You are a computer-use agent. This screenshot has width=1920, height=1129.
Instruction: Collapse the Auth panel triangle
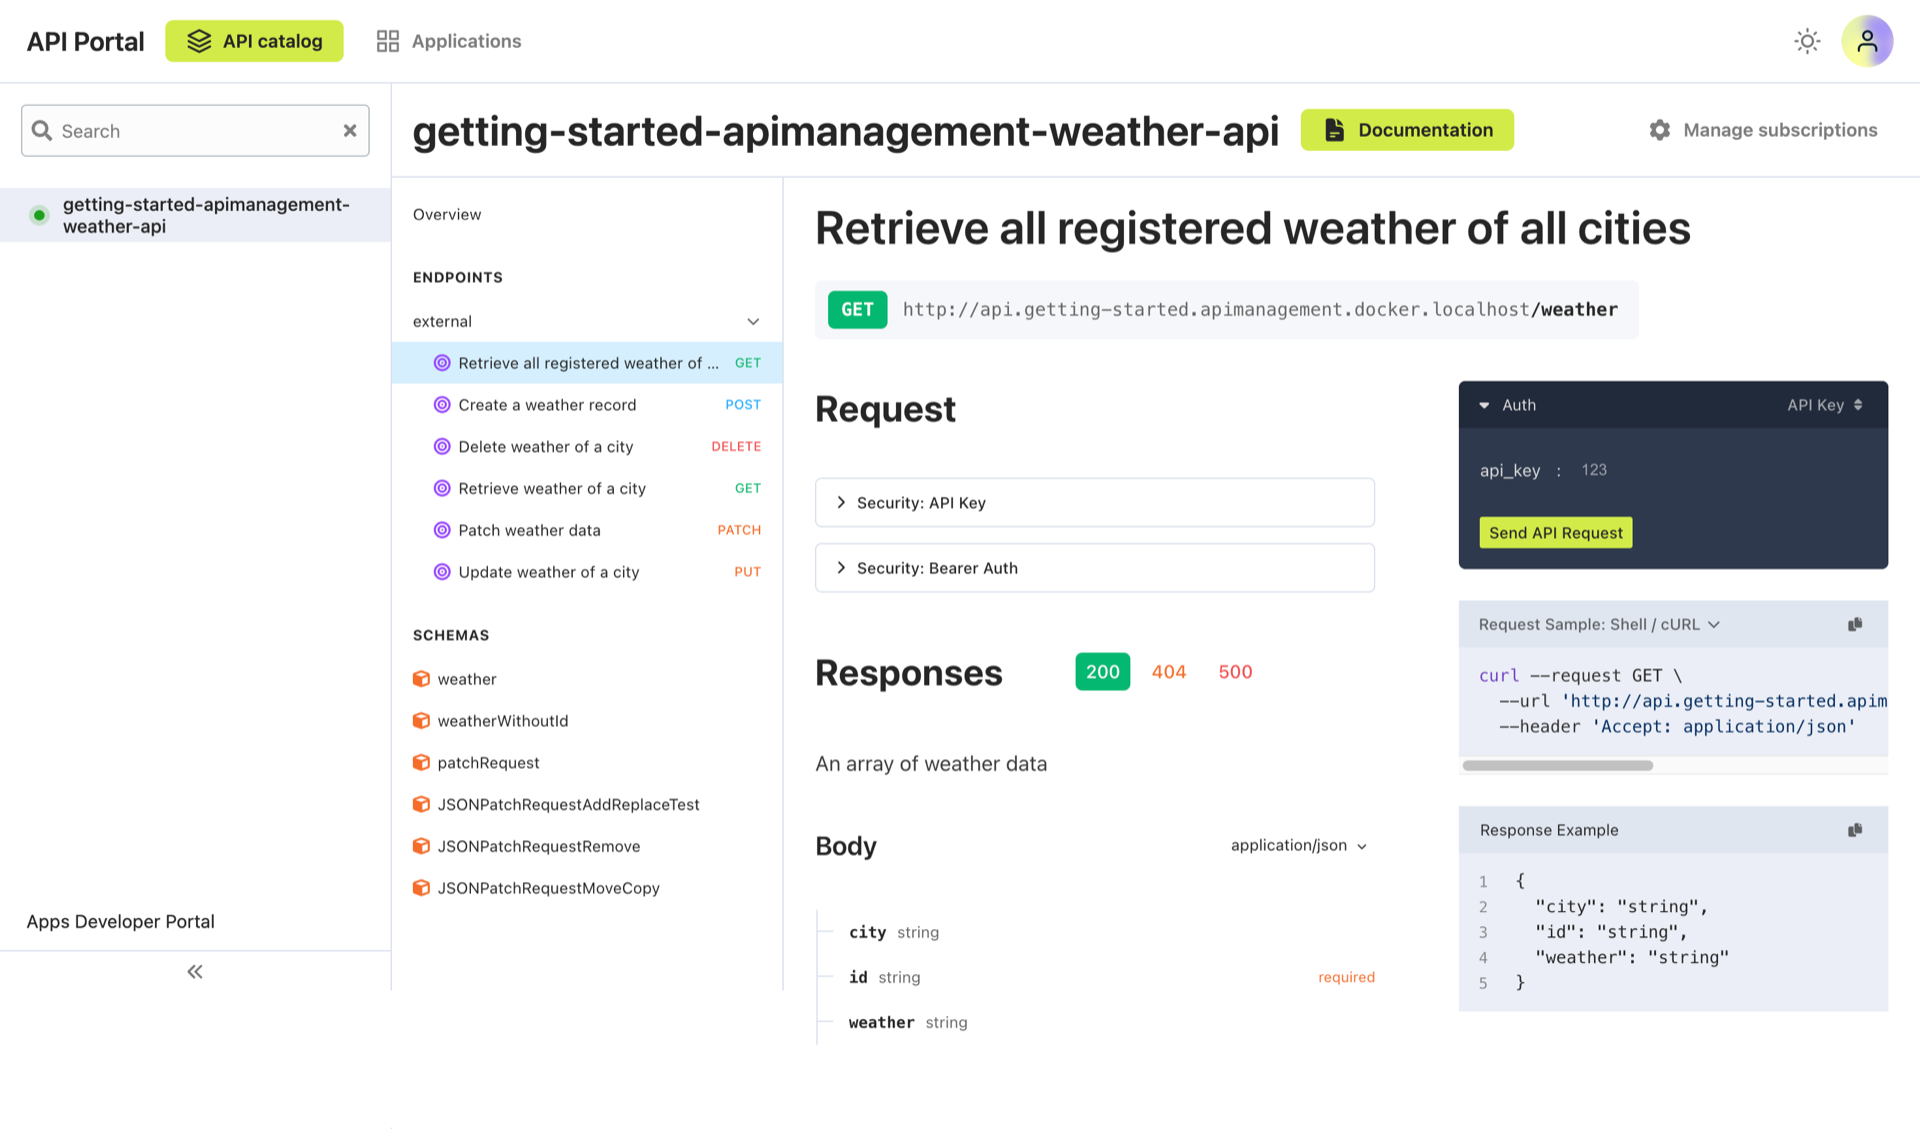[x=1484, y=405]
